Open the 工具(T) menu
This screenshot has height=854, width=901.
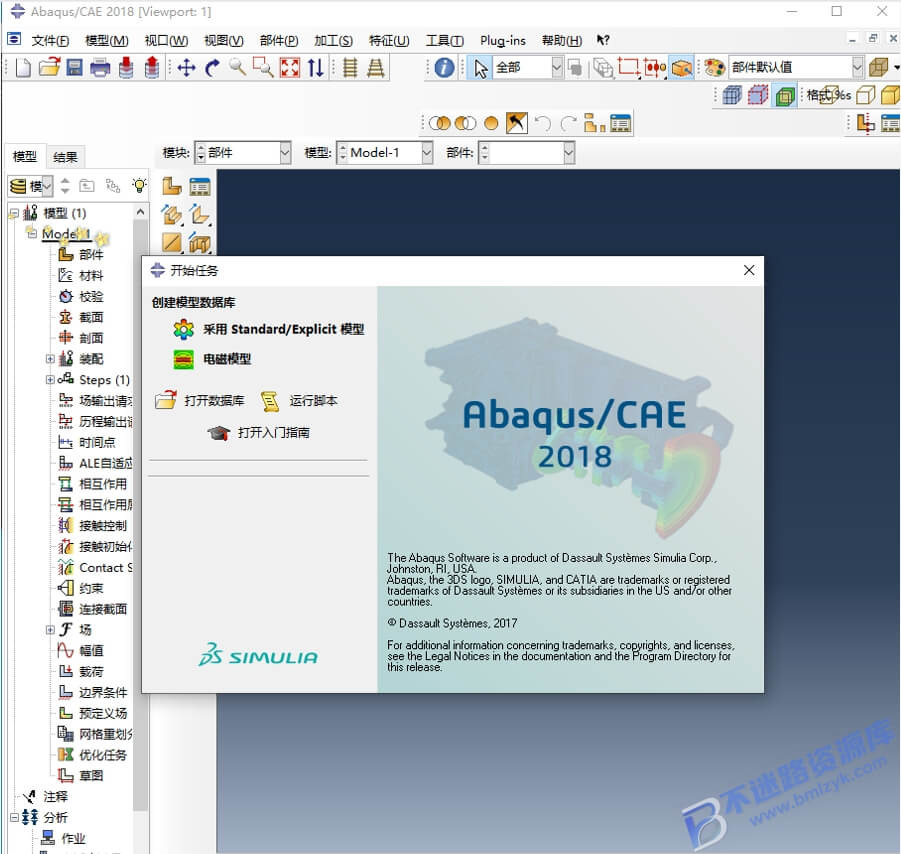[x=445, y=40]
